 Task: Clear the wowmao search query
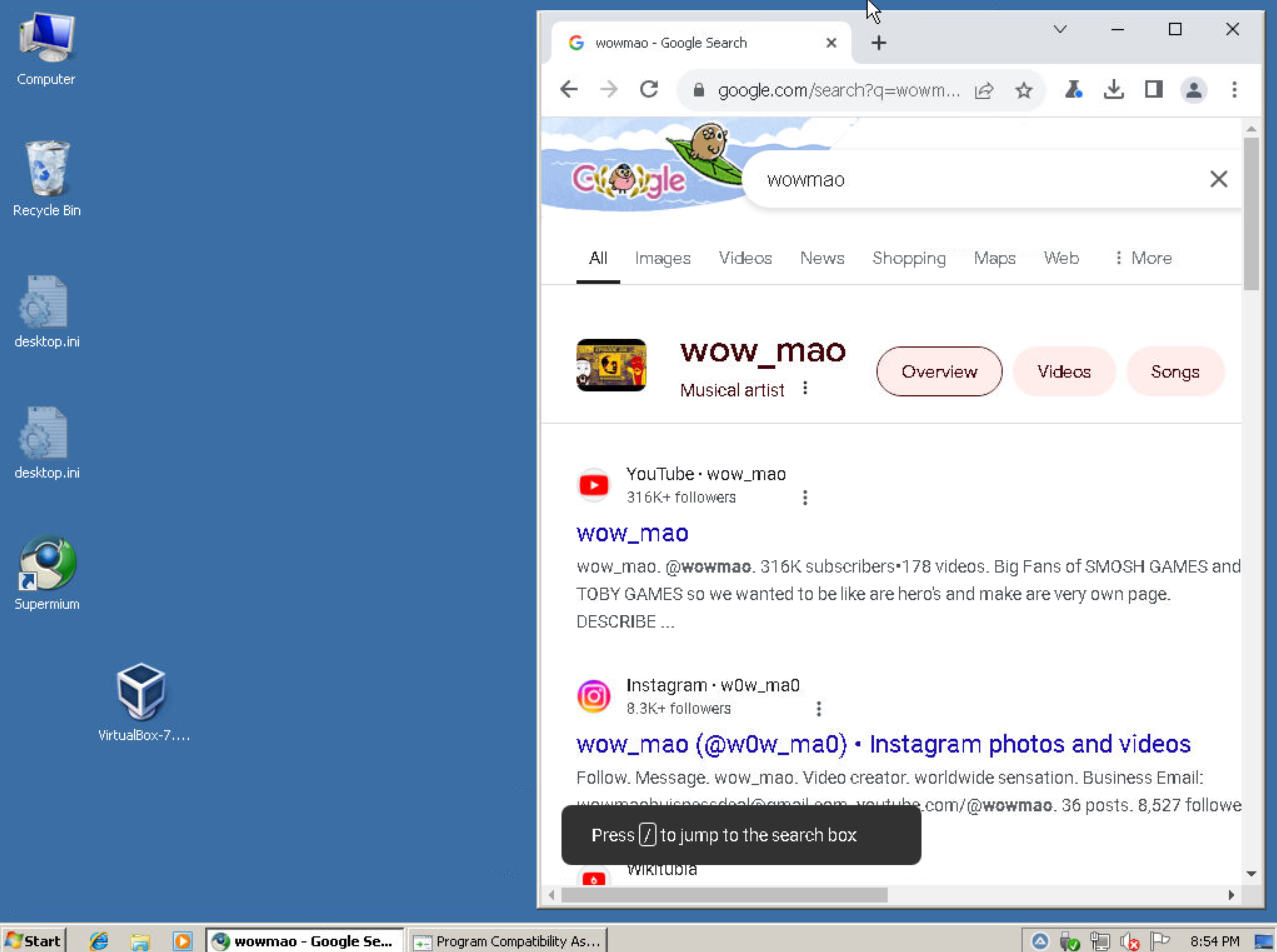pyautogui.click(x=1218, y=179)
